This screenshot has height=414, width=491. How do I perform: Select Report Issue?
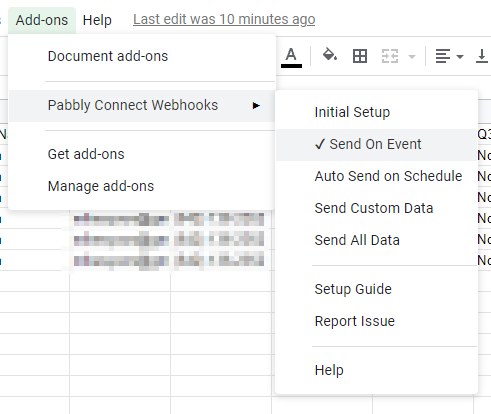(377, 321)
